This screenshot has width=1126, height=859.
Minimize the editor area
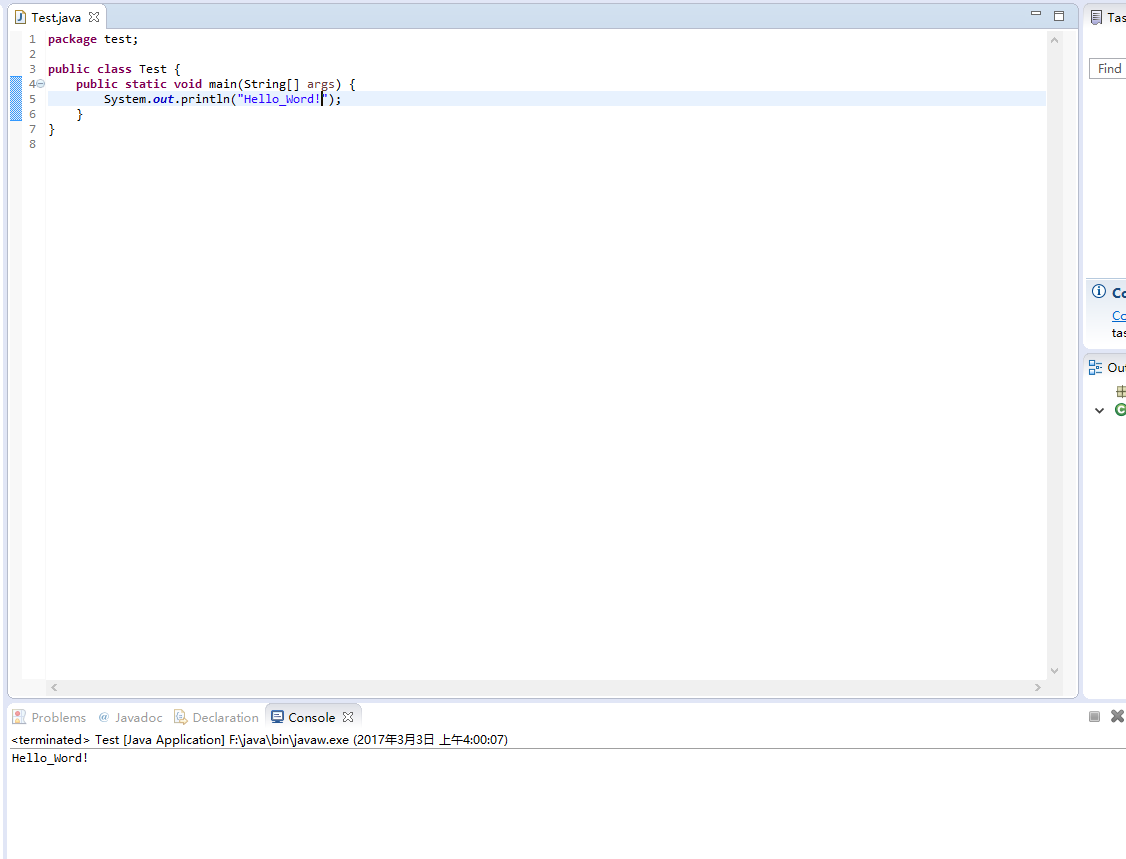click(1036, 15)
